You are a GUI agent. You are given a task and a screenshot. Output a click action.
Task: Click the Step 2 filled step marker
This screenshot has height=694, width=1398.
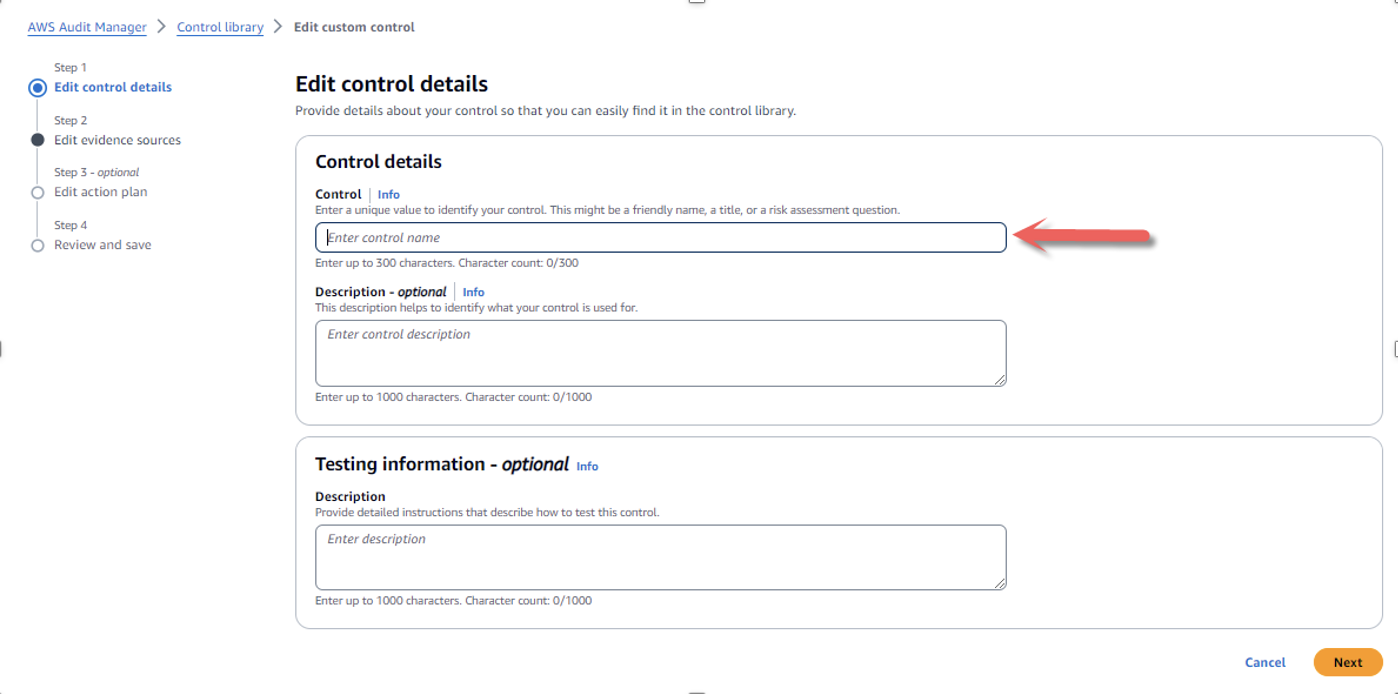[x=38, y=140]
